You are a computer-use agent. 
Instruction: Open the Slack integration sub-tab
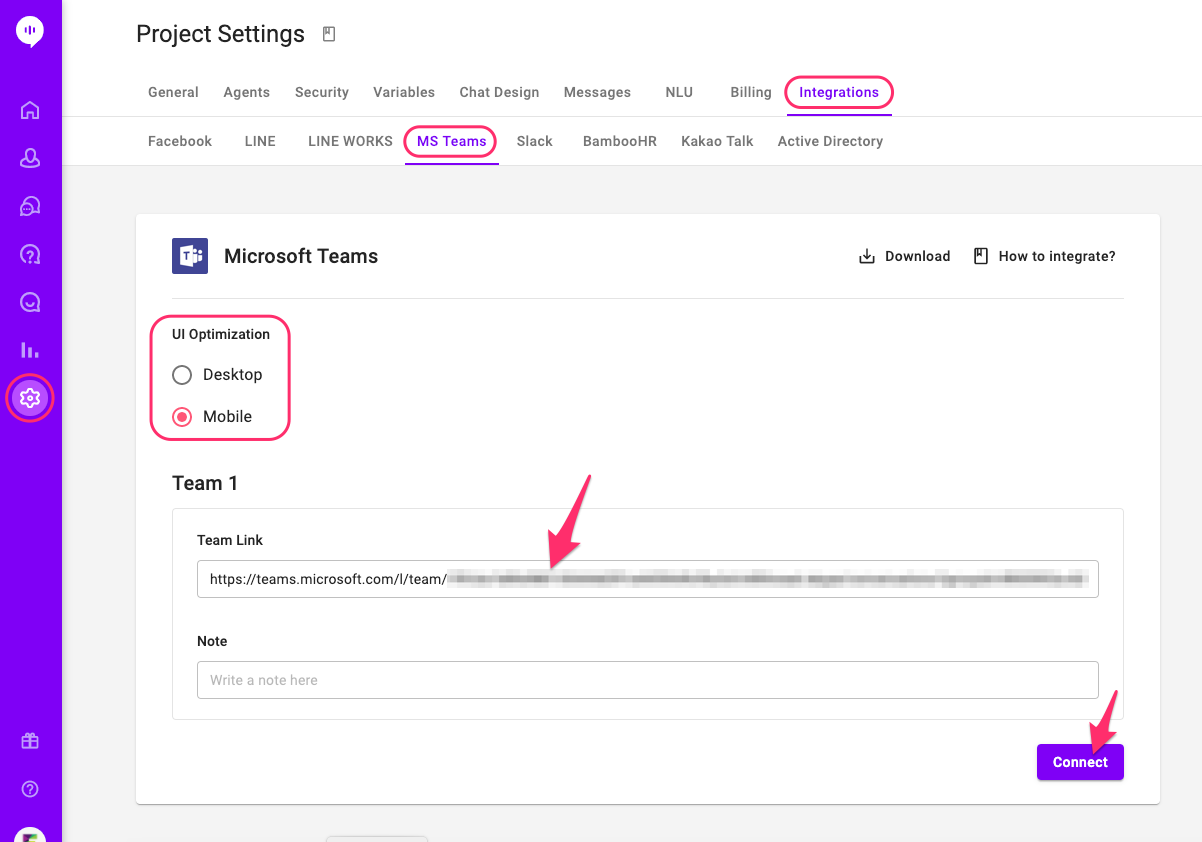pos(535,141)
